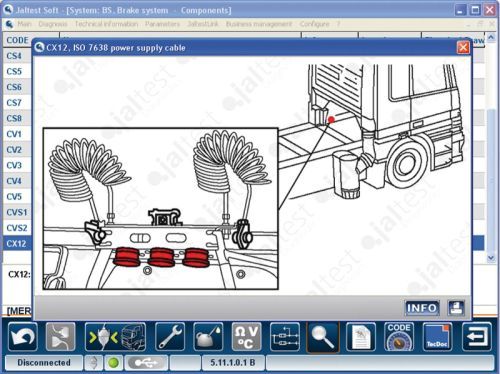Click the exit arrow icon

click(476, 337)
